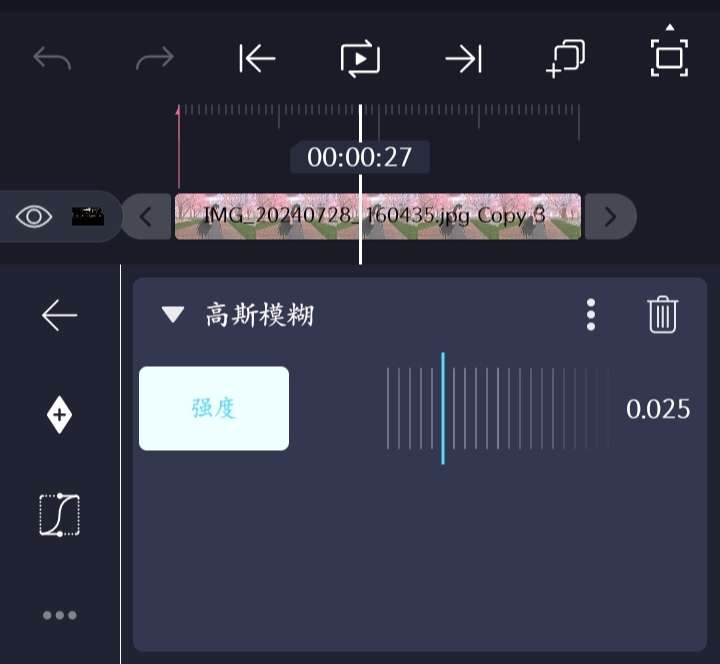Jump to the clip start
The height and width of the screenshot is (664, 720).
tap(257, 58)
